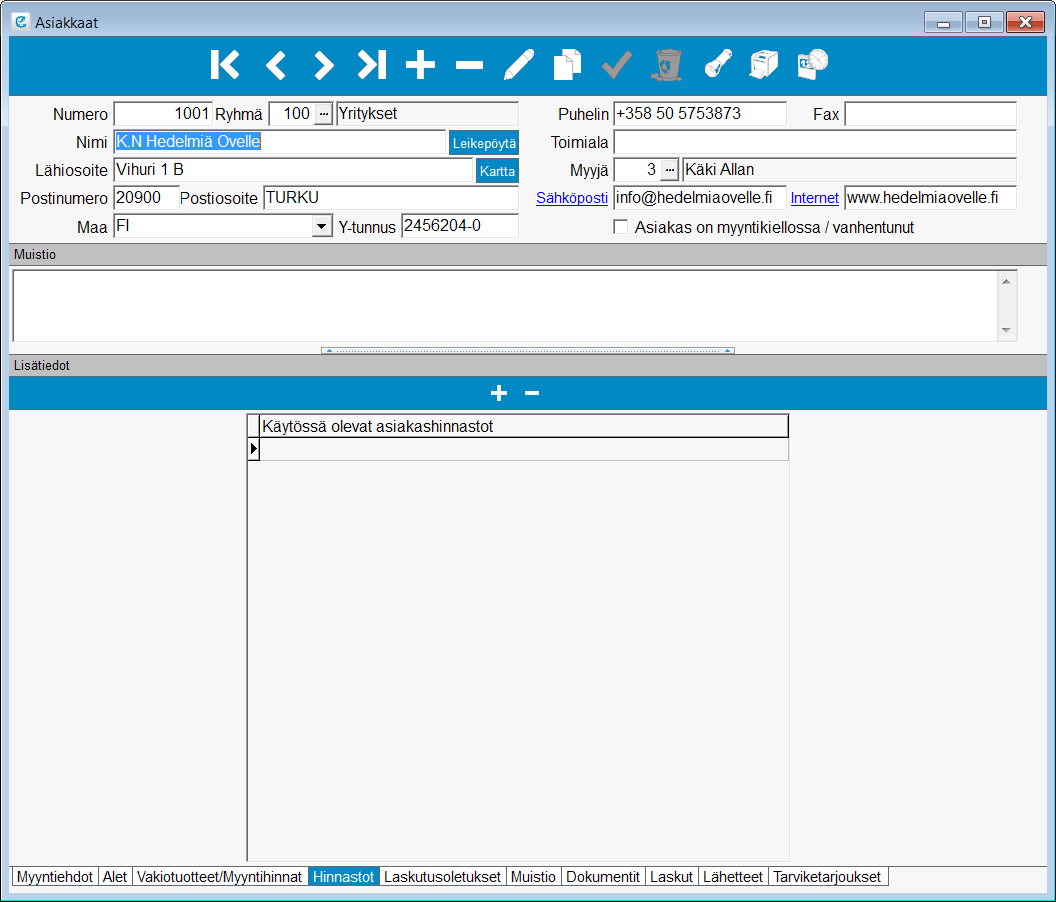Image resolution: width=1056 pixels, height=902 pixels.
Task: Open the Ryhmä lookup ellipsis button
Action: coord(324,114)
